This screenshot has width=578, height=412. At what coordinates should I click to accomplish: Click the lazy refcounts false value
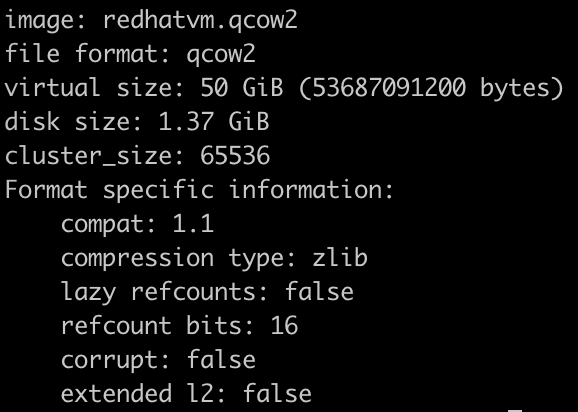[319, 291]
